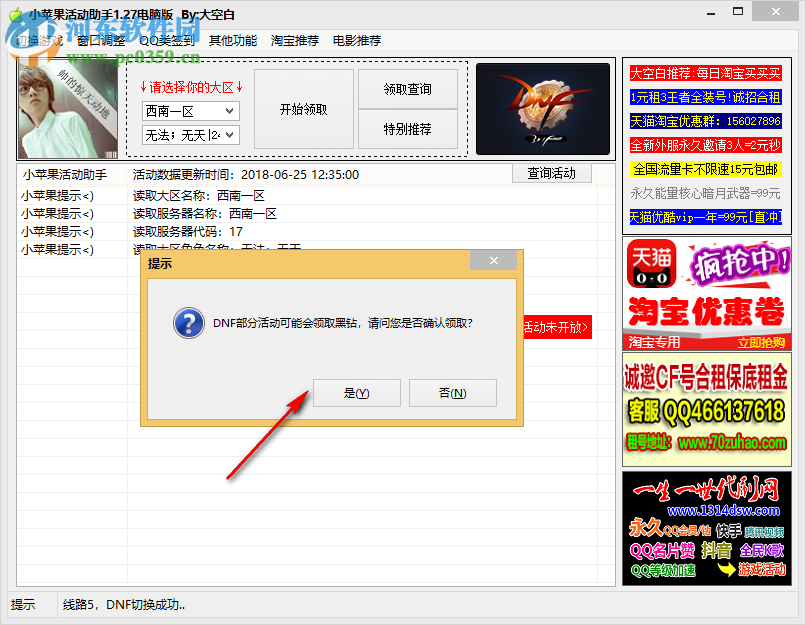806x625 pixels.
Task: Click the green apple app icon
Action: coord(15,14)
